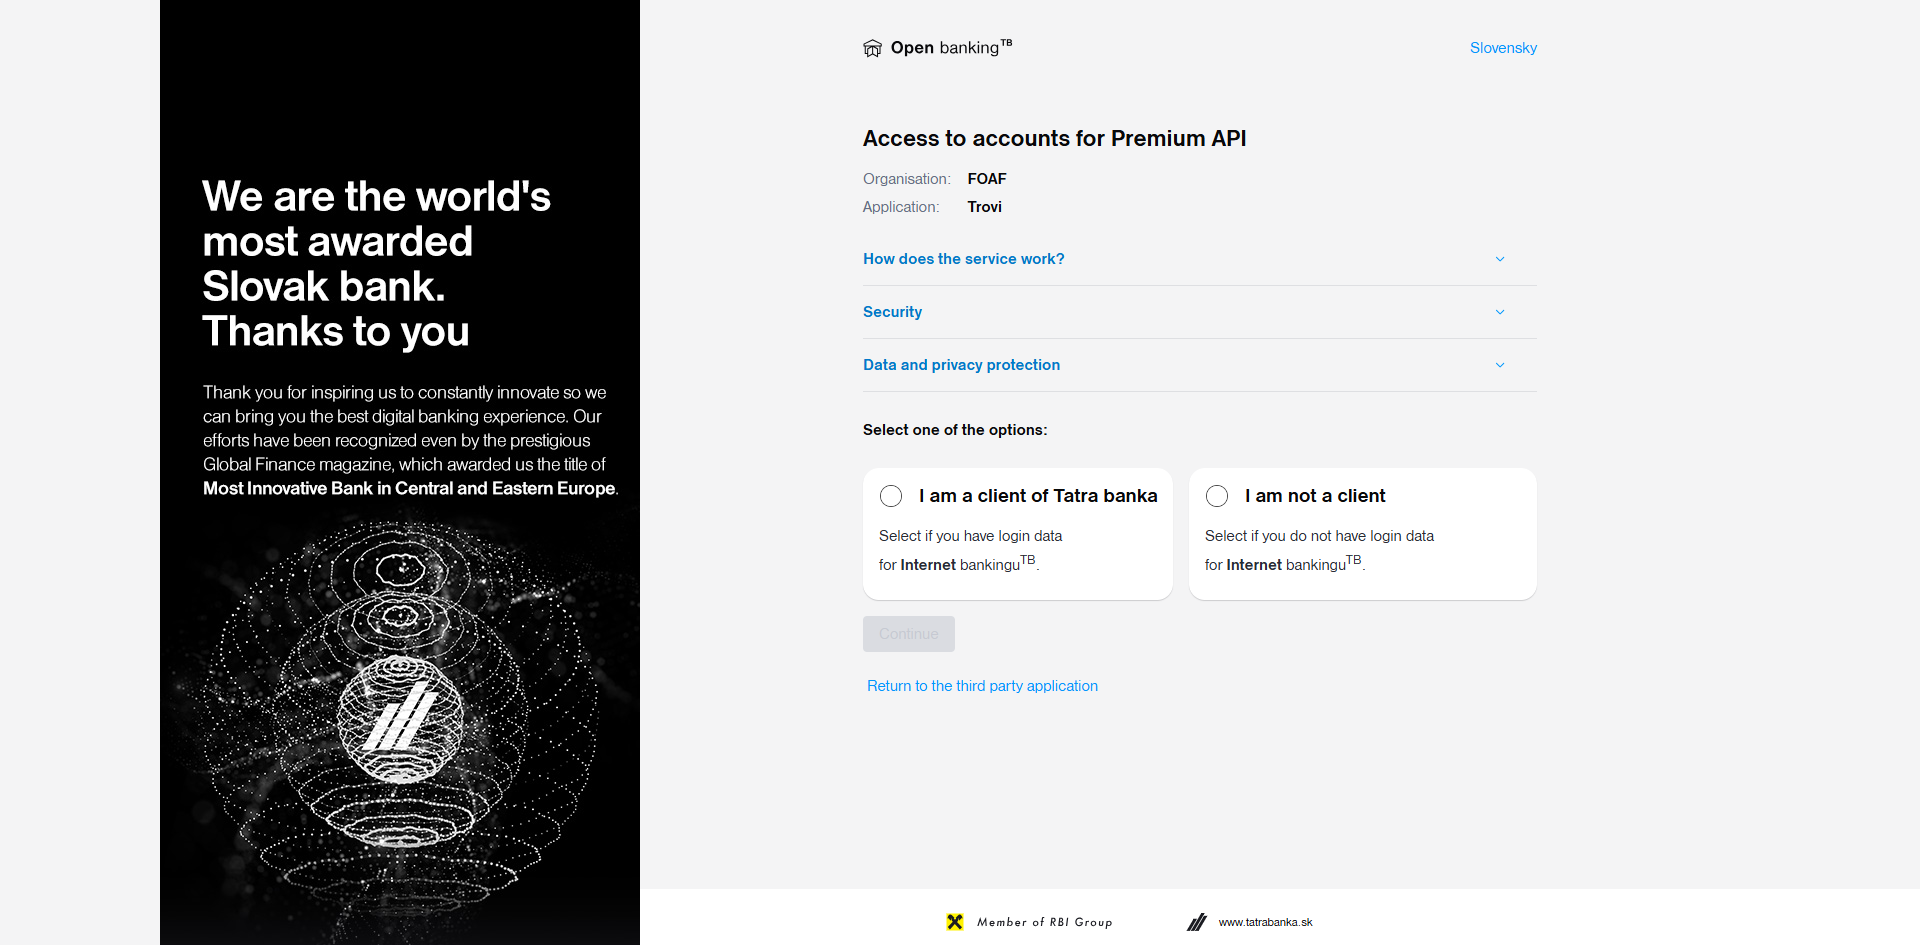
Task: Expand the 'How does the service work?' chevron
Action: click(x=1500, y=259)
